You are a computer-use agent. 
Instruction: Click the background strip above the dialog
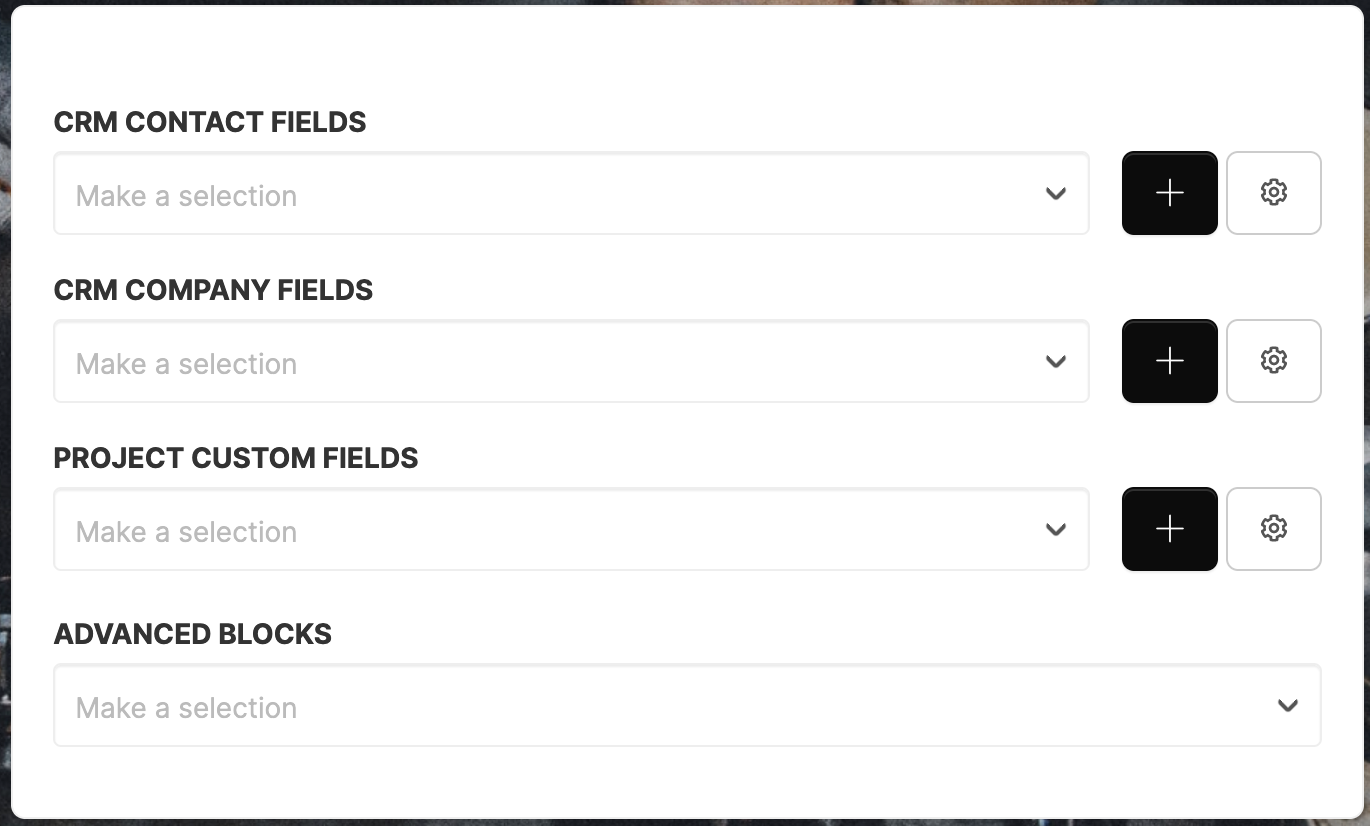pyautogui.click(x=685, y=2)
